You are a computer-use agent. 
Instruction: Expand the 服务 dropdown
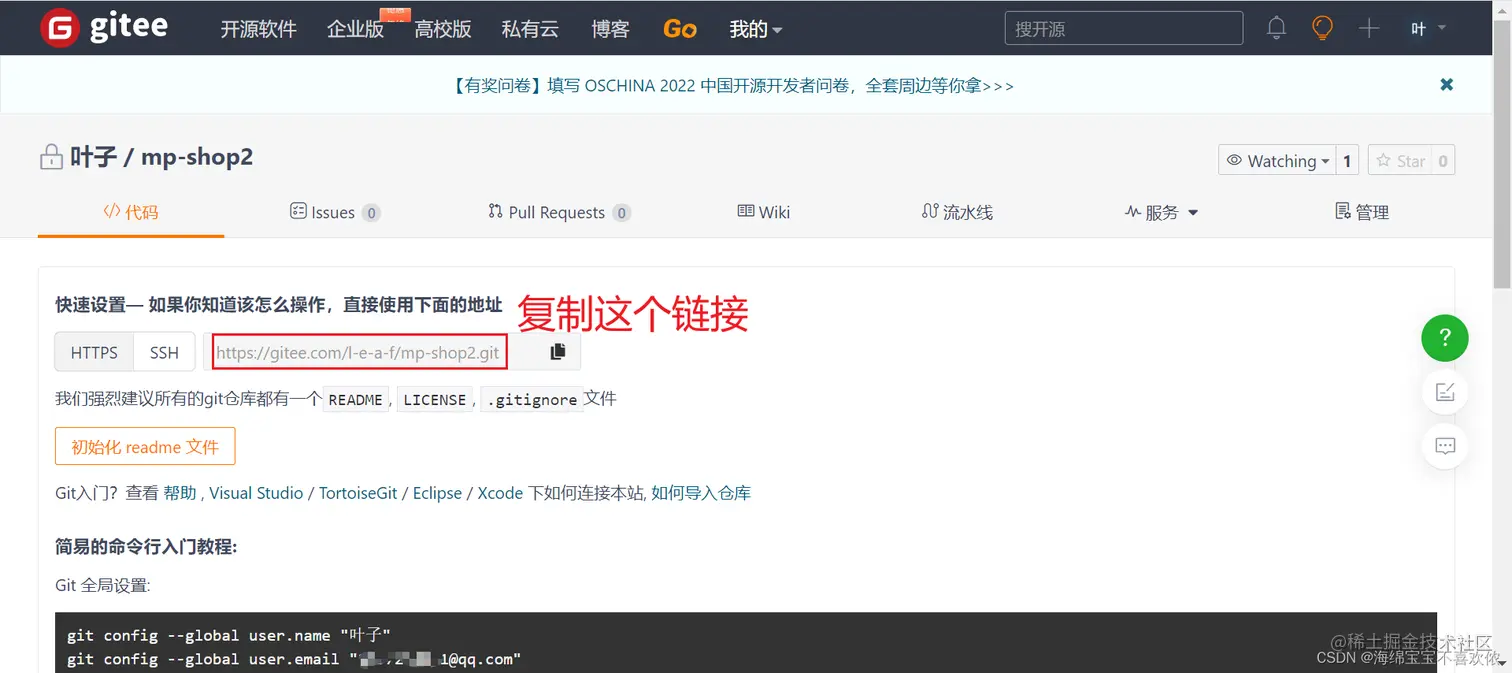(1161, 212)
